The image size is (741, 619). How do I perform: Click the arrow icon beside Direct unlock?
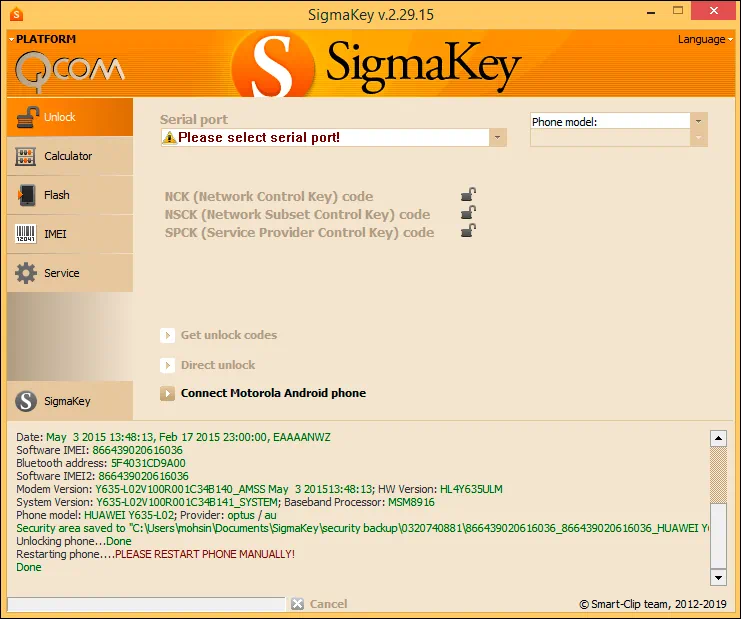coord(167,365)
